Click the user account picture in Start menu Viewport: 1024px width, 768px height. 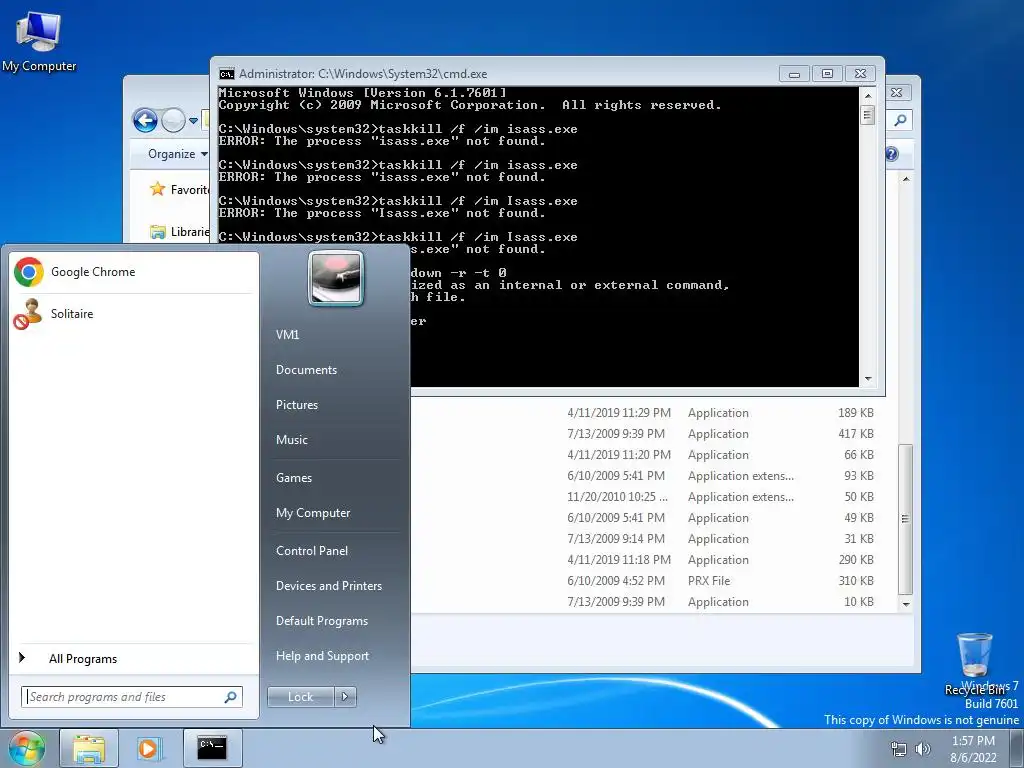tap(336, 278)
